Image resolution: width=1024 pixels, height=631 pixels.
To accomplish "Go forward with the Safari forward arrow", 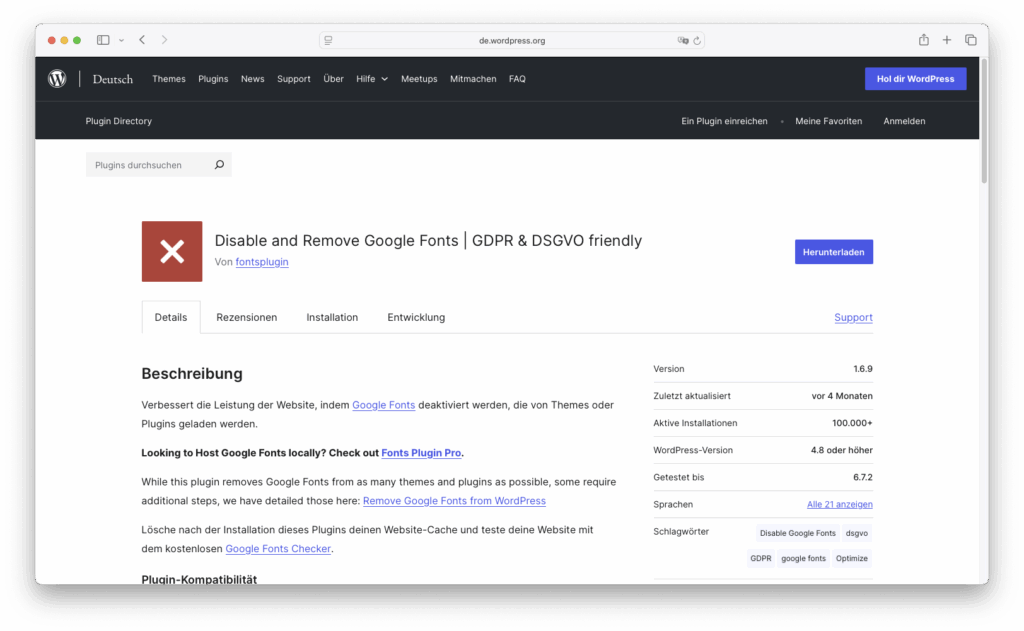I will tap(164, 40).
